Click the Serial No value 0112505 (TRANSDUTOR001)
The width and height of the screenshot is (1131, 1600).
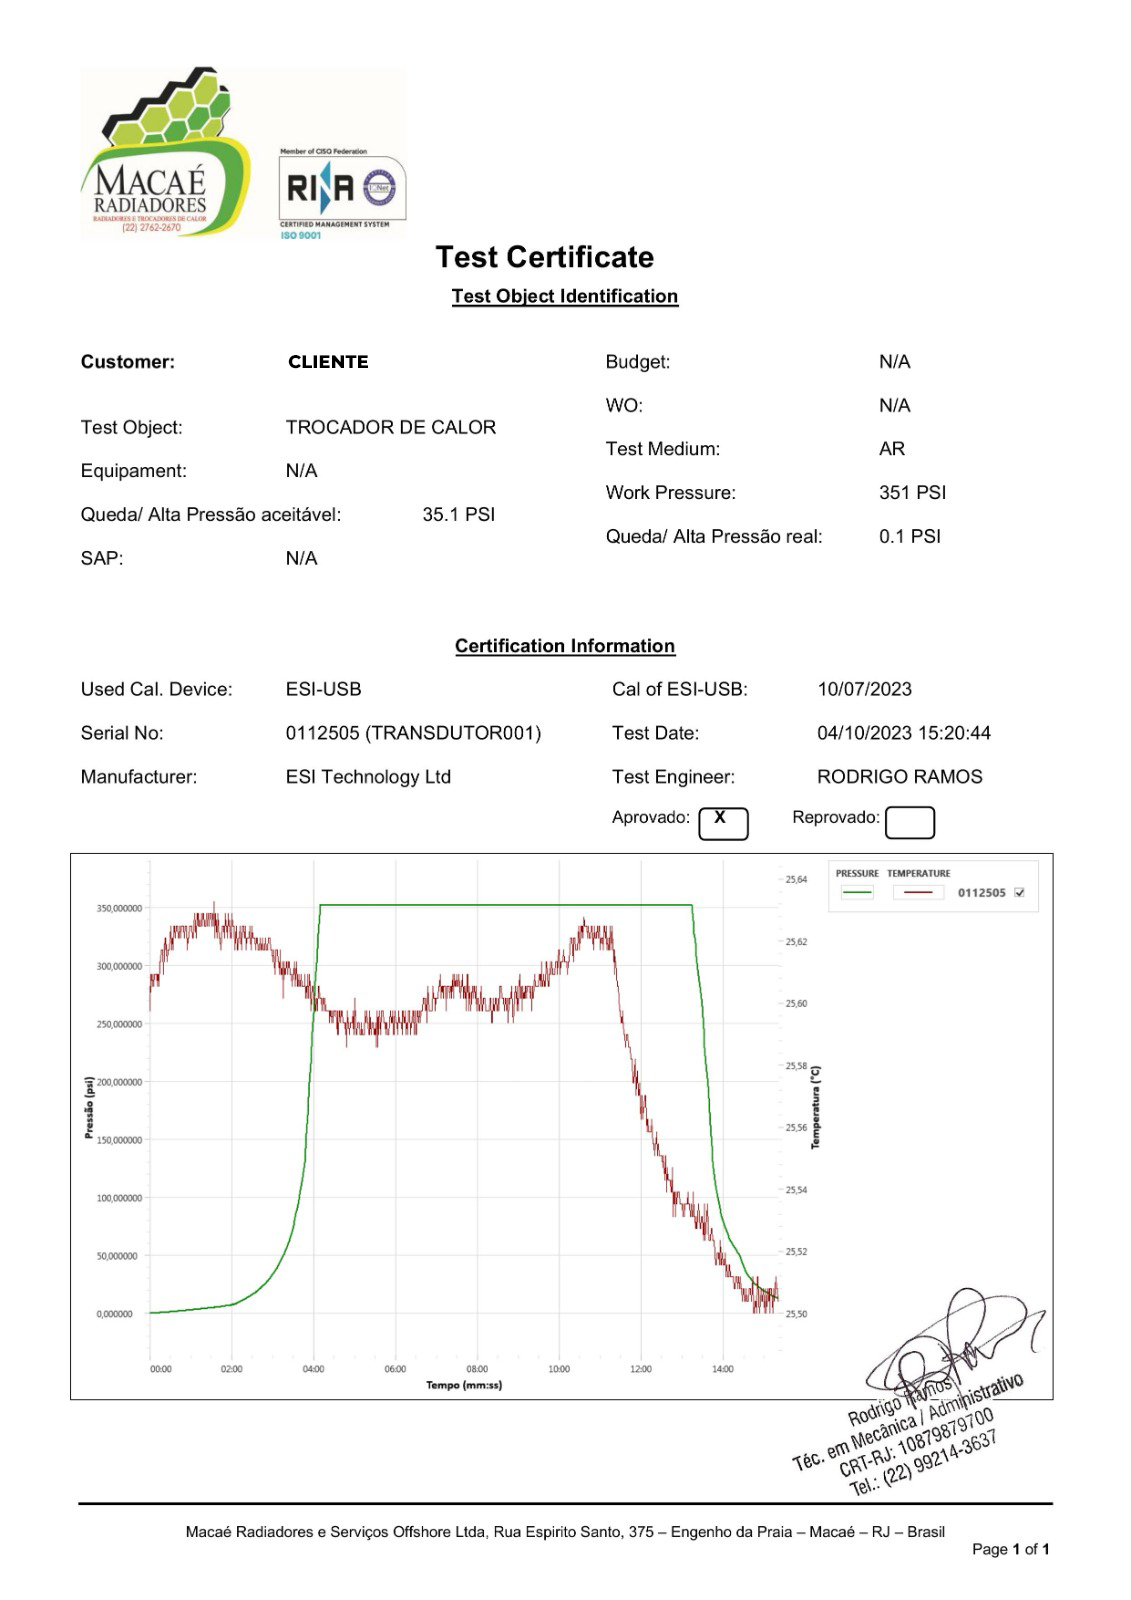click(413, 733)
